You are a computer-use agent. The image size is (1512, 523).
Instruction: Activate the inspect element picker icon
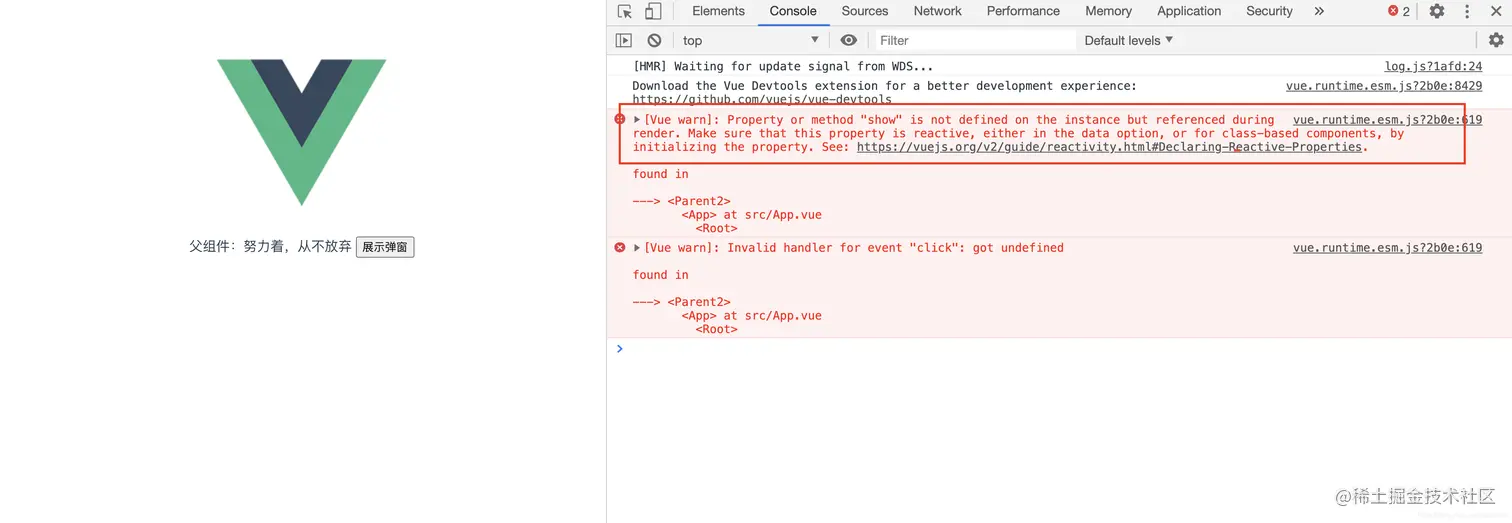point(625,11)
